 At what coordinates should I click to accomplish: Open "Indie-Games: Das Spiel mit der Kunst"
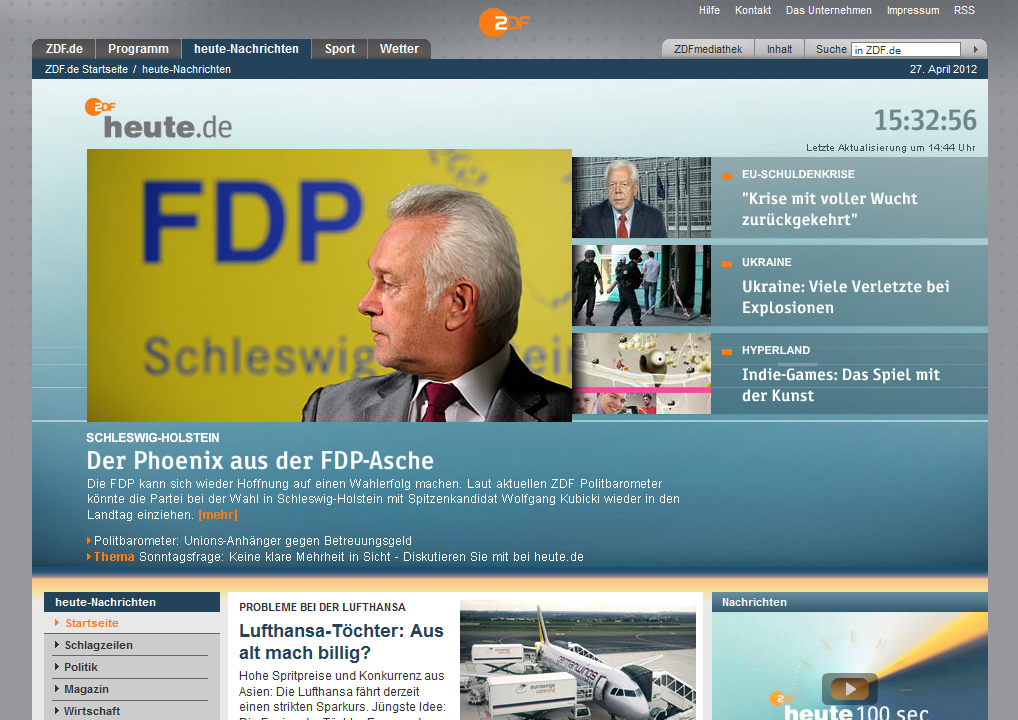[841, 385]
